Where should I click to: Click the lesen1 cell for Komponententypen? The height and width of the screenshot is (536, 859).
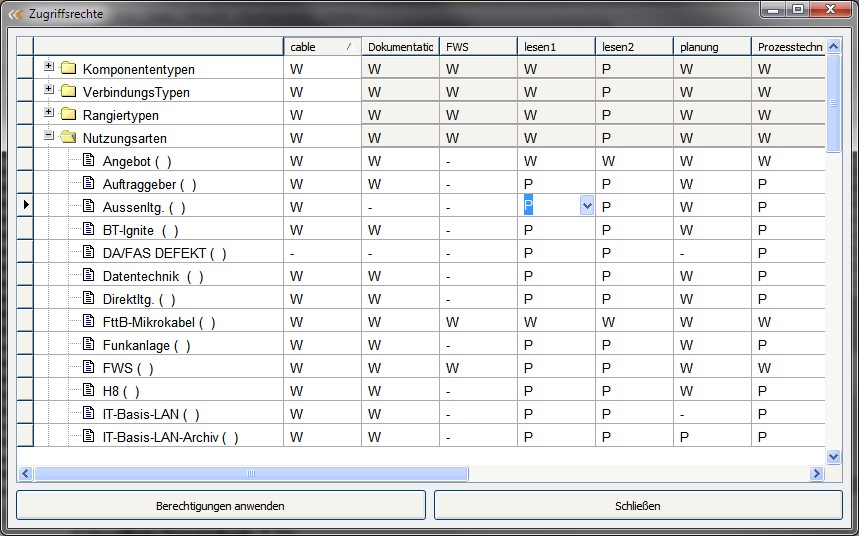point(556,68)
